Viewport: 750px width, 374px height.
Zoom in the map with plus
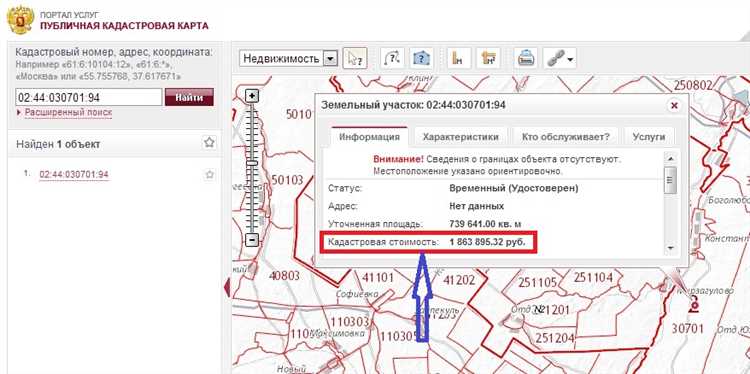[x=252, y=96]
